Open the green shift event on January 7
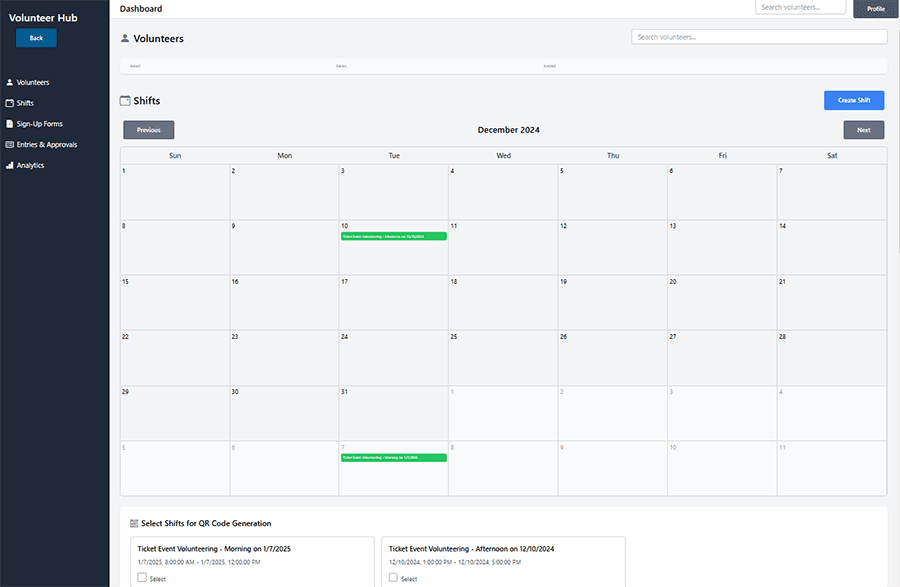Viewport: 900px width, 587px height. click(x=394, y=458)
